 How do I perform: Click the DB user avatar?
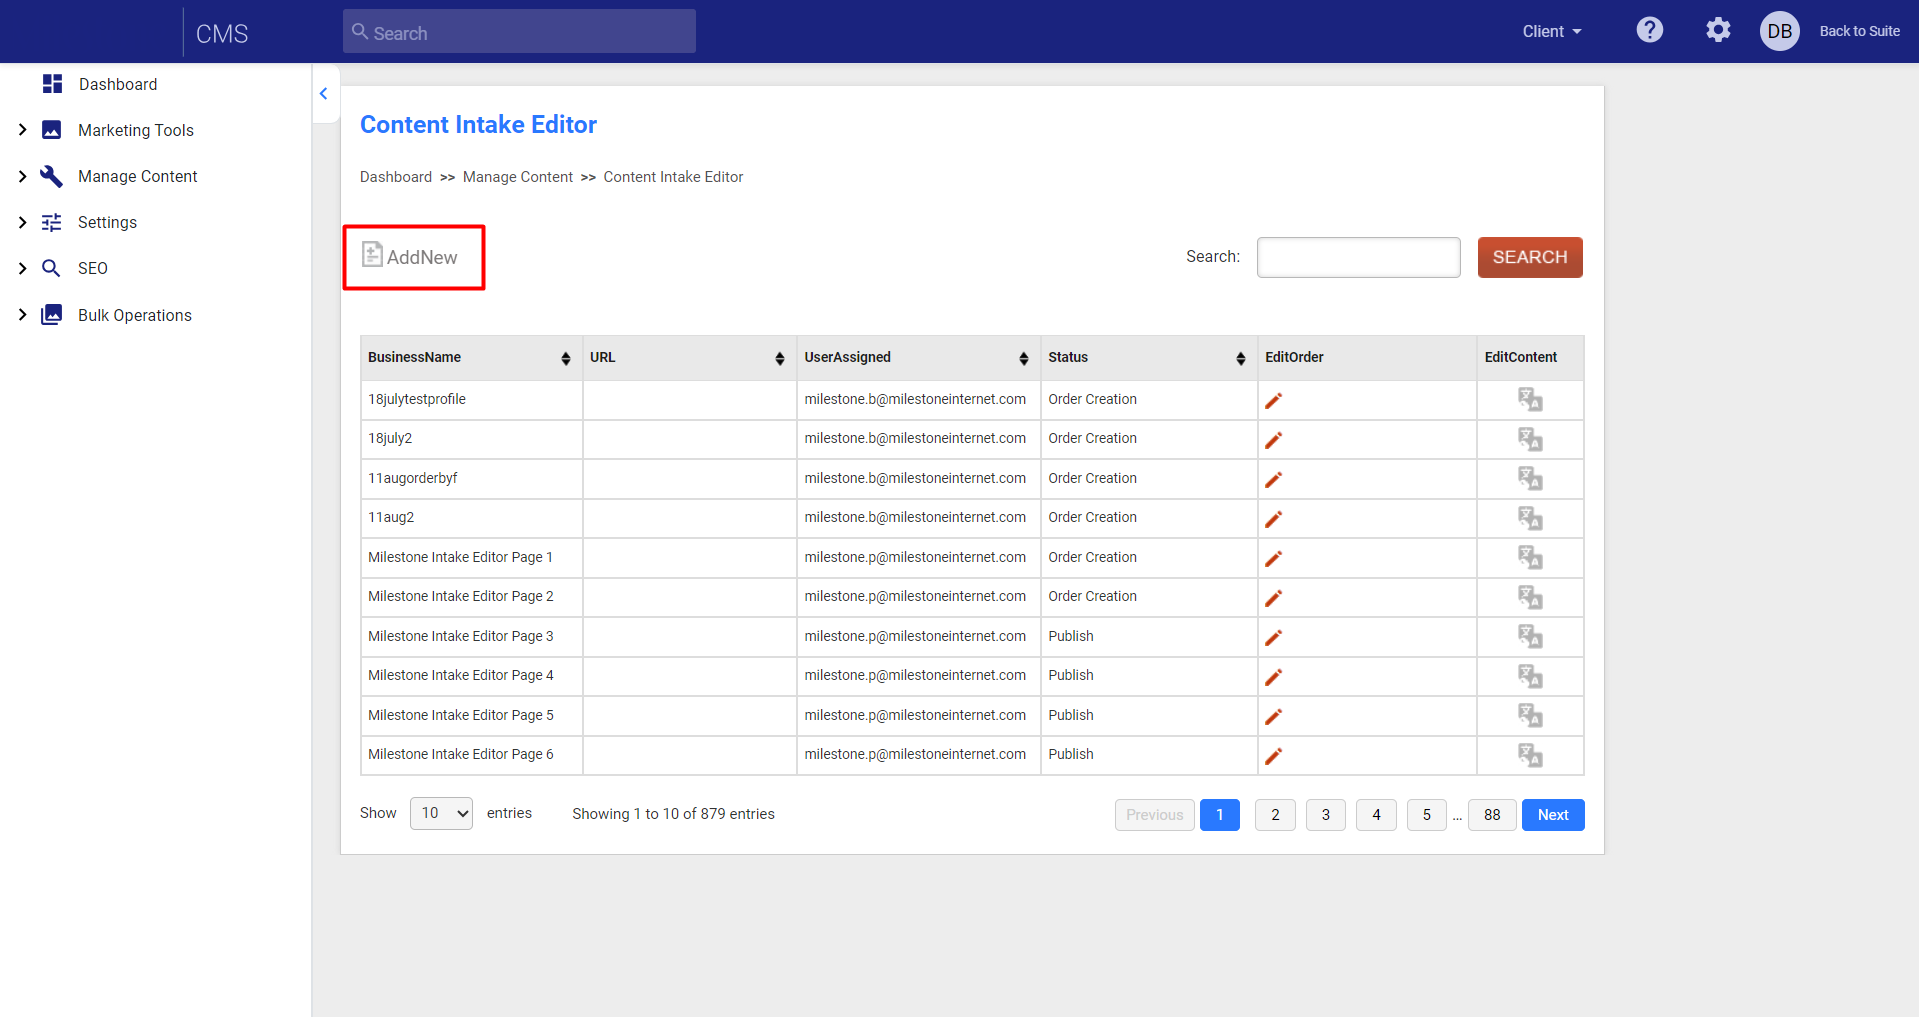1780,31
